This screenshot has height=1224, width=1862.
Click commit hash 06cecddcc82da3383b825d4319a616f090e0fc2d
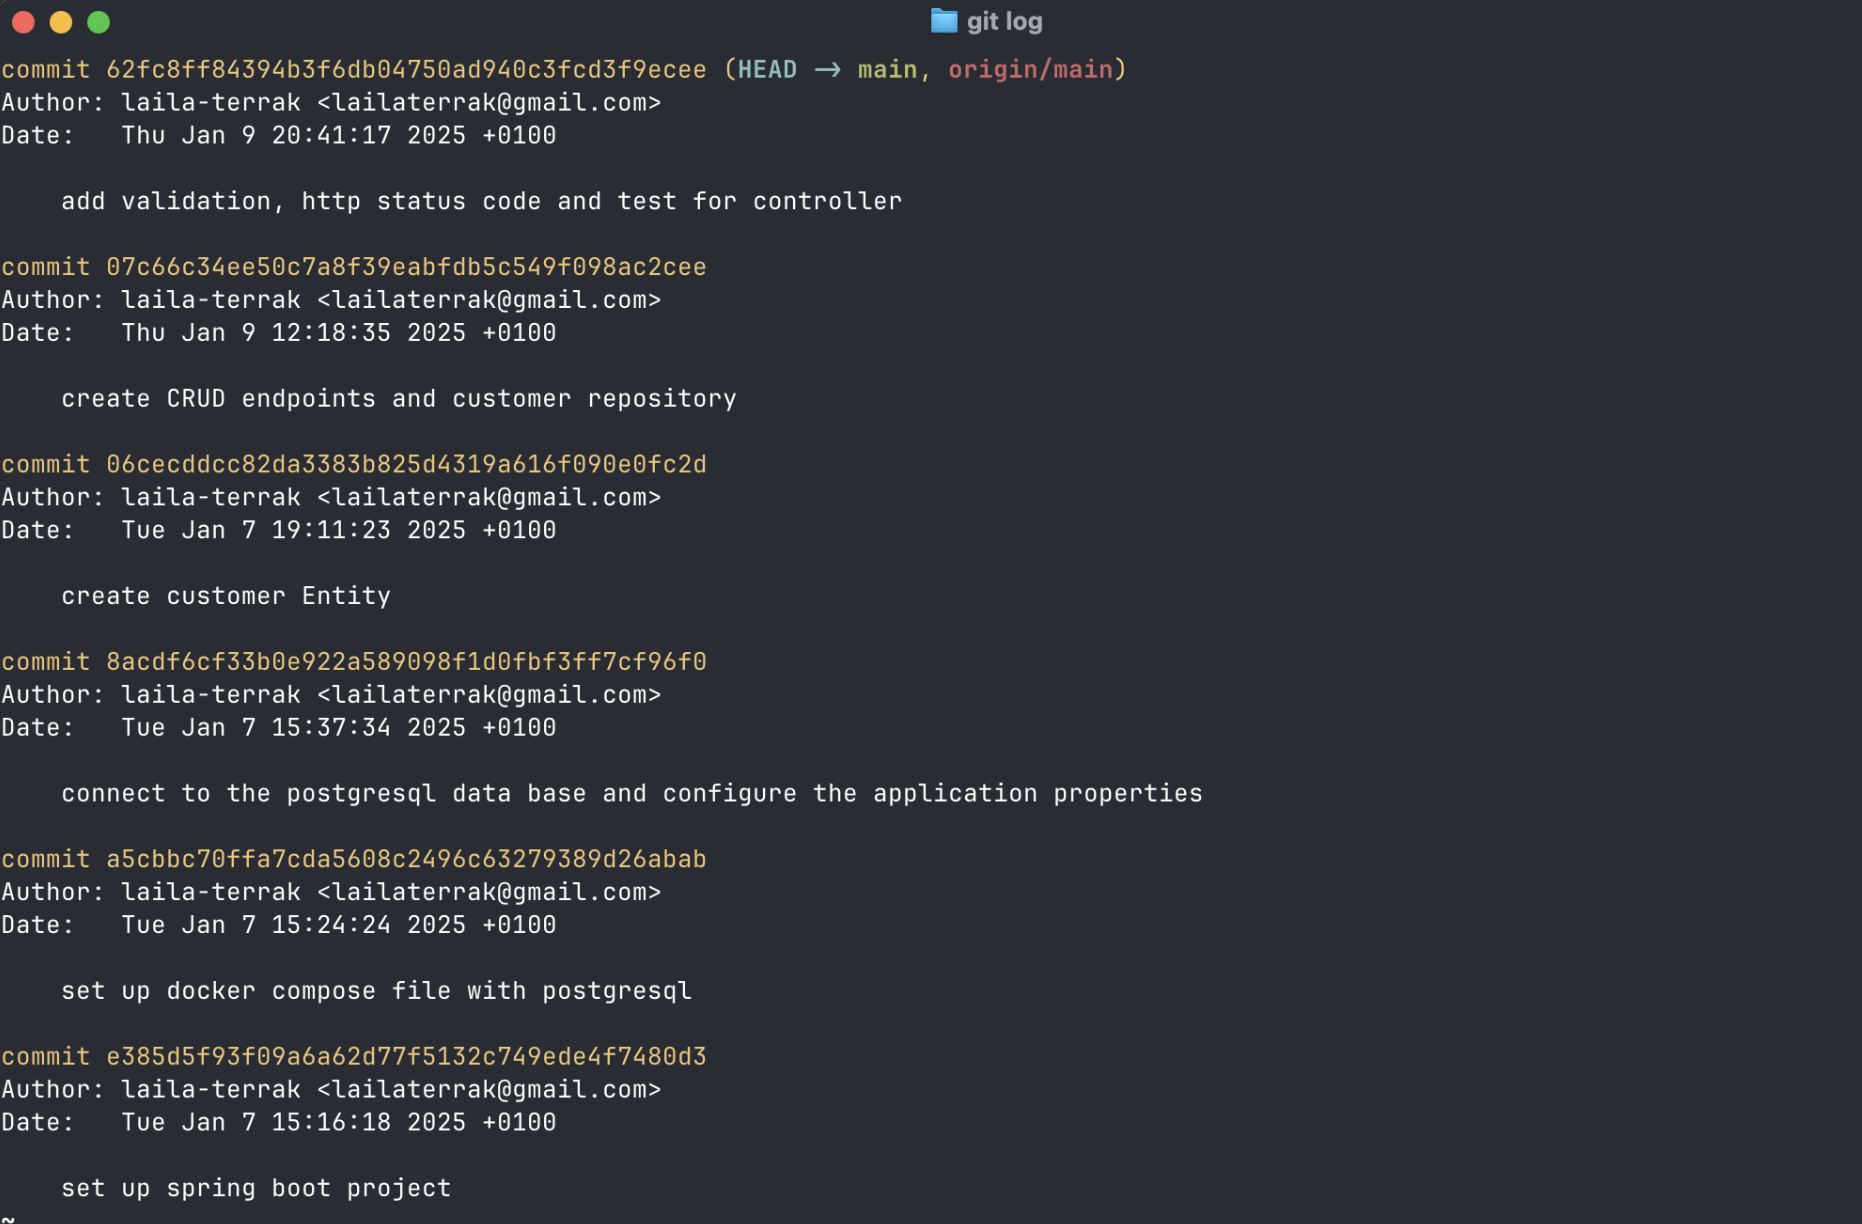404,464
